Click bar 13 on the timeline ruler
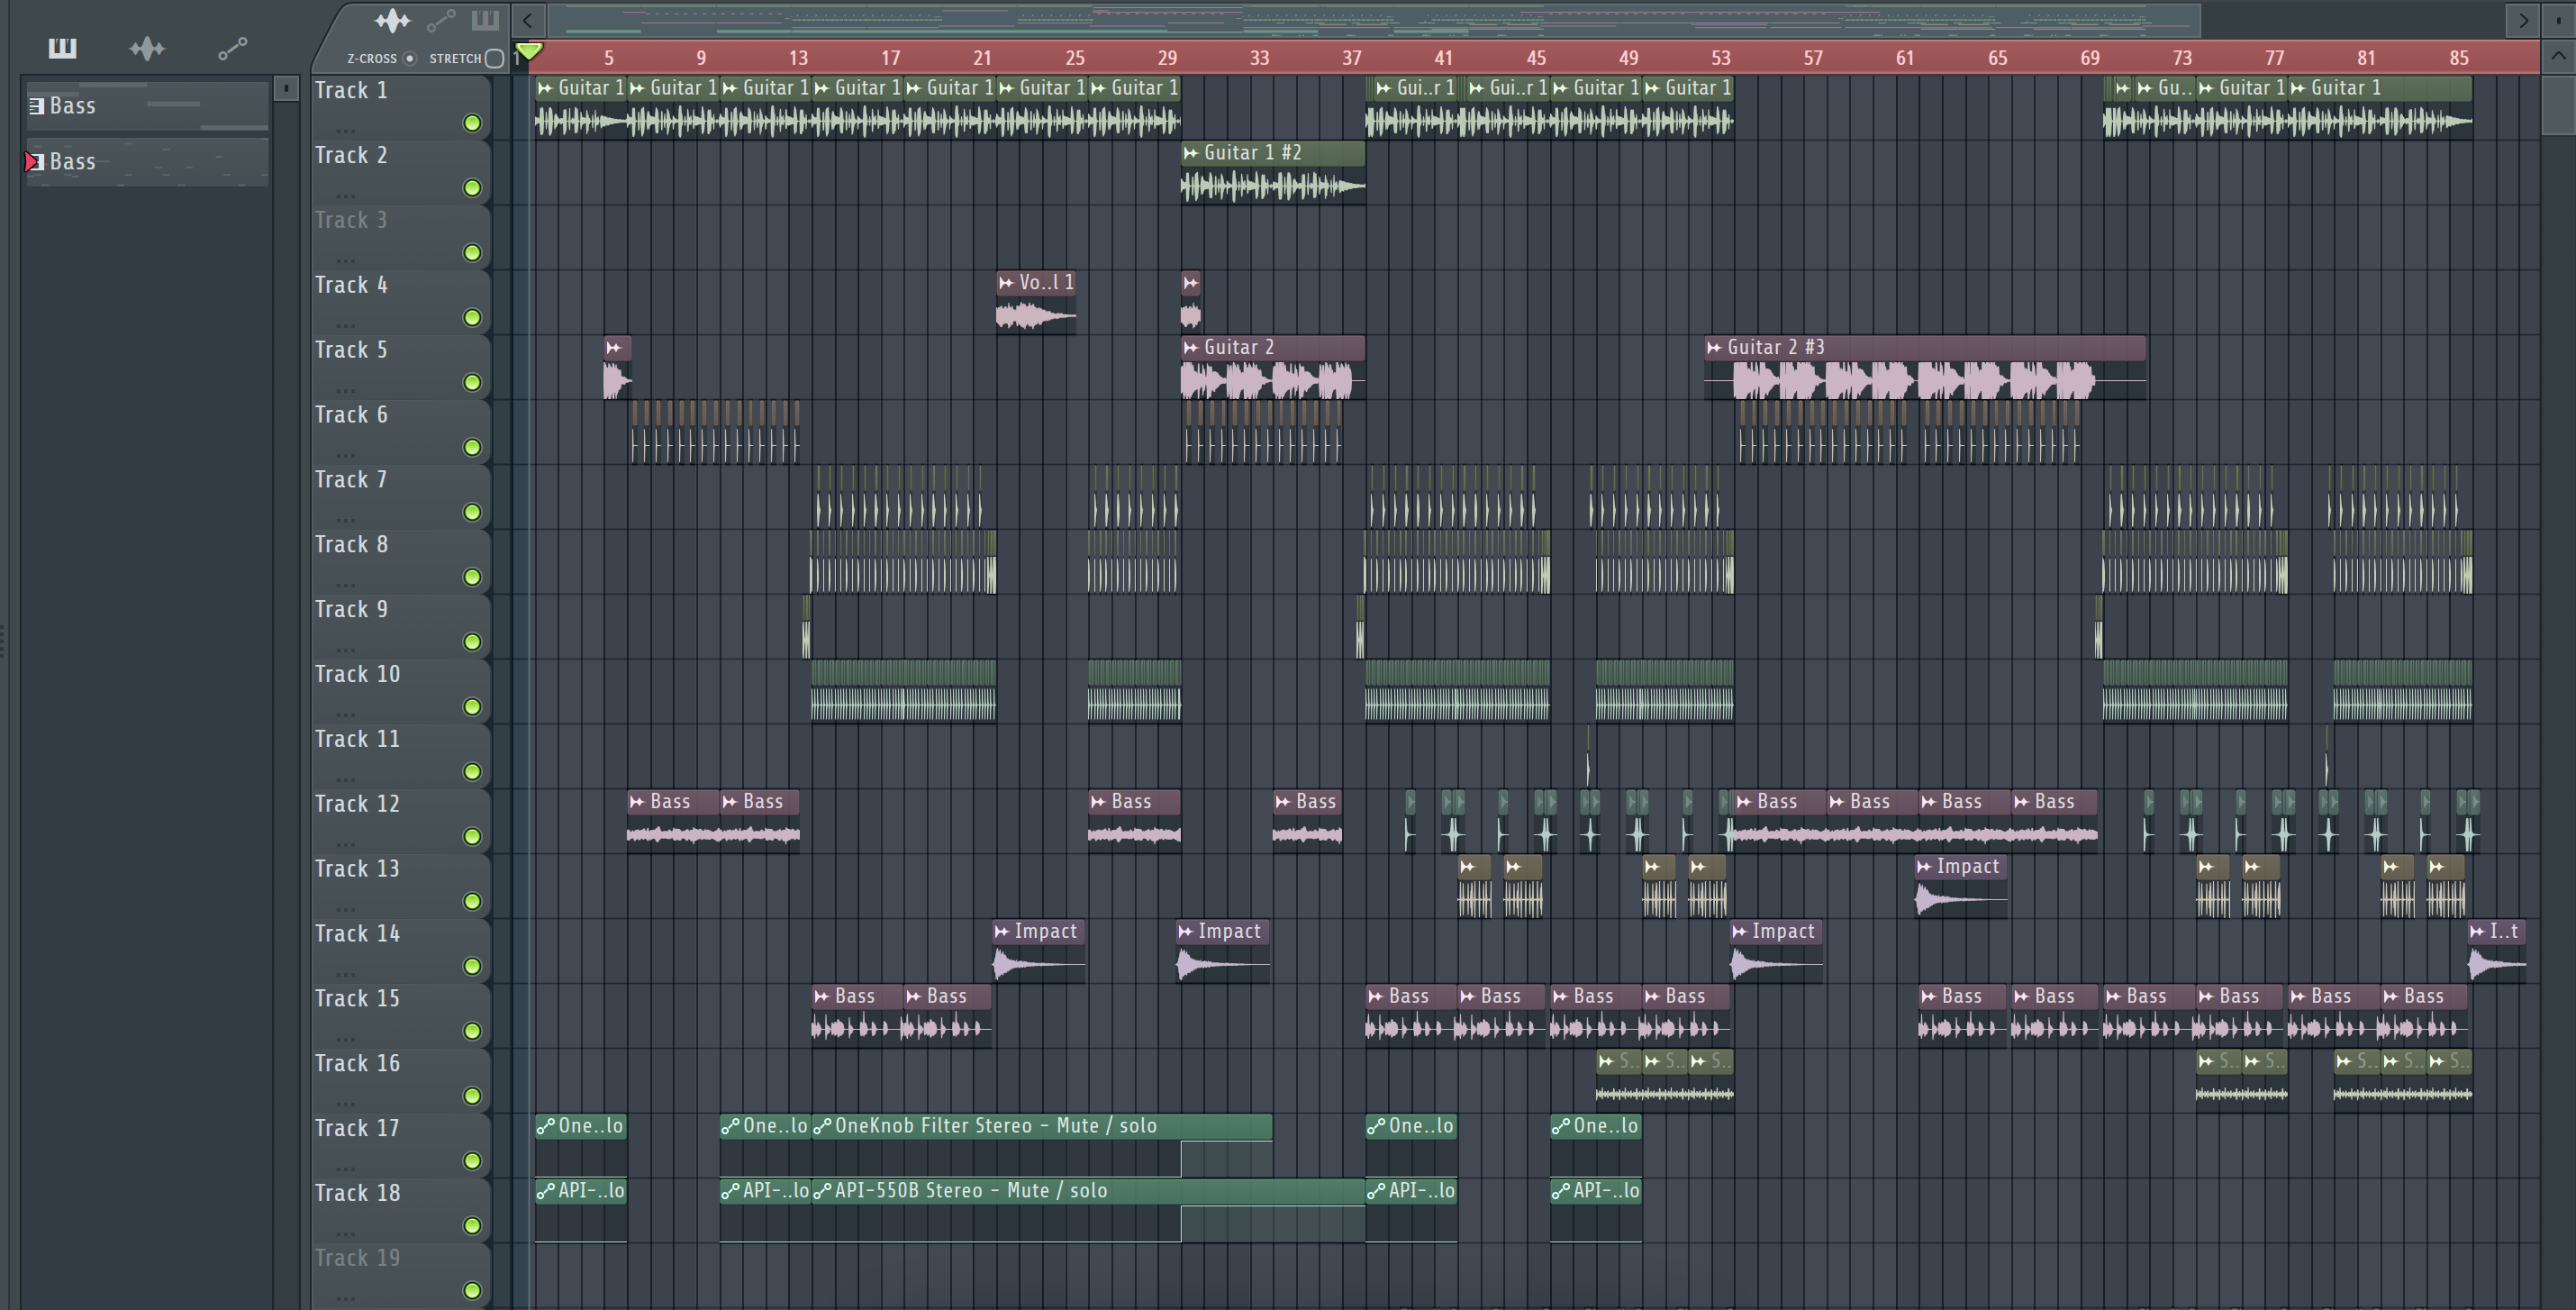The width and height of the screenshot is (2576, 1310). 798,58
